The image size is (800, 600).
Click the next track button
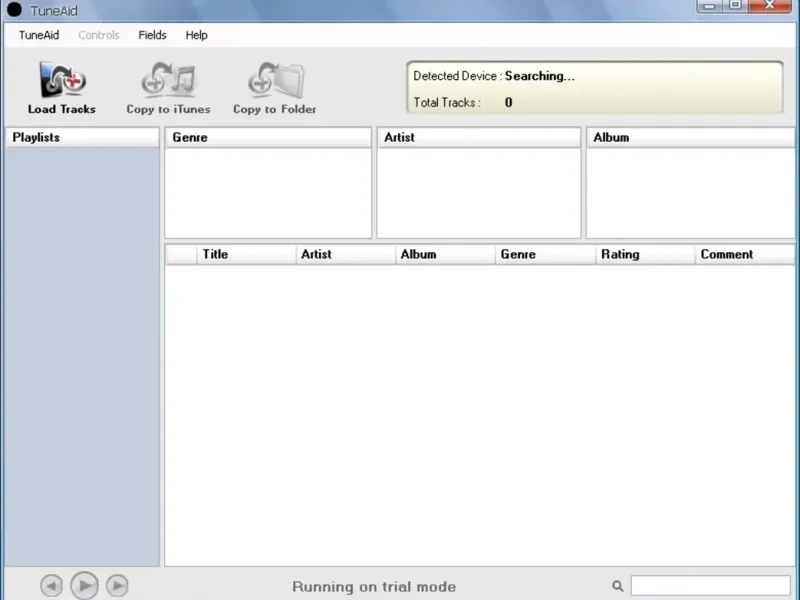click(117, 585)
